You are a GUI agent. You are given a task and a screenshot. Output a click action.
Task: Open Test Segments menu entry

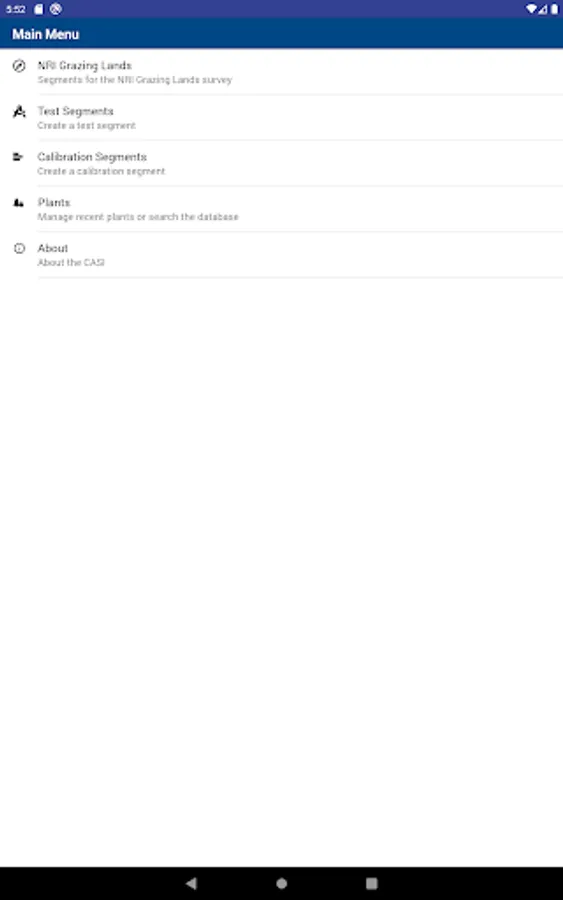coord(281,118)
